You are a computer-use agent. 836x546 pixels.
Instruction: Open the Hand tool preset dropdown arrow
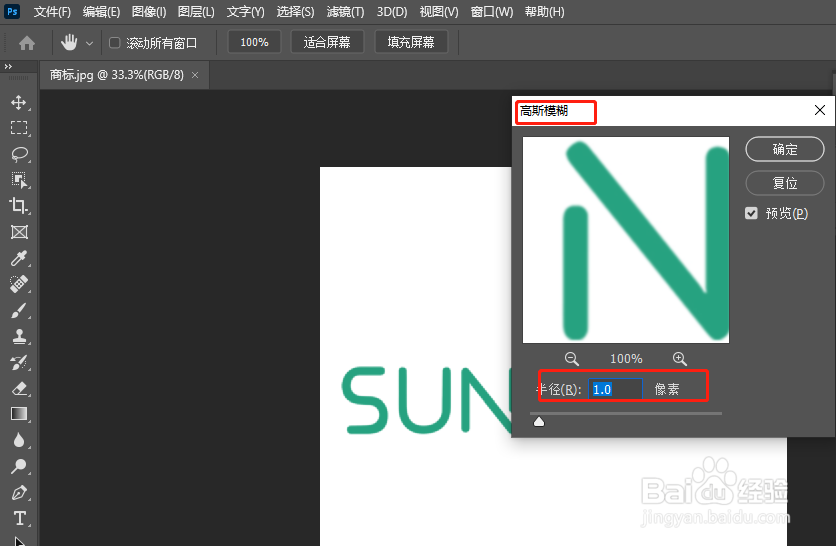coord(90,43)
